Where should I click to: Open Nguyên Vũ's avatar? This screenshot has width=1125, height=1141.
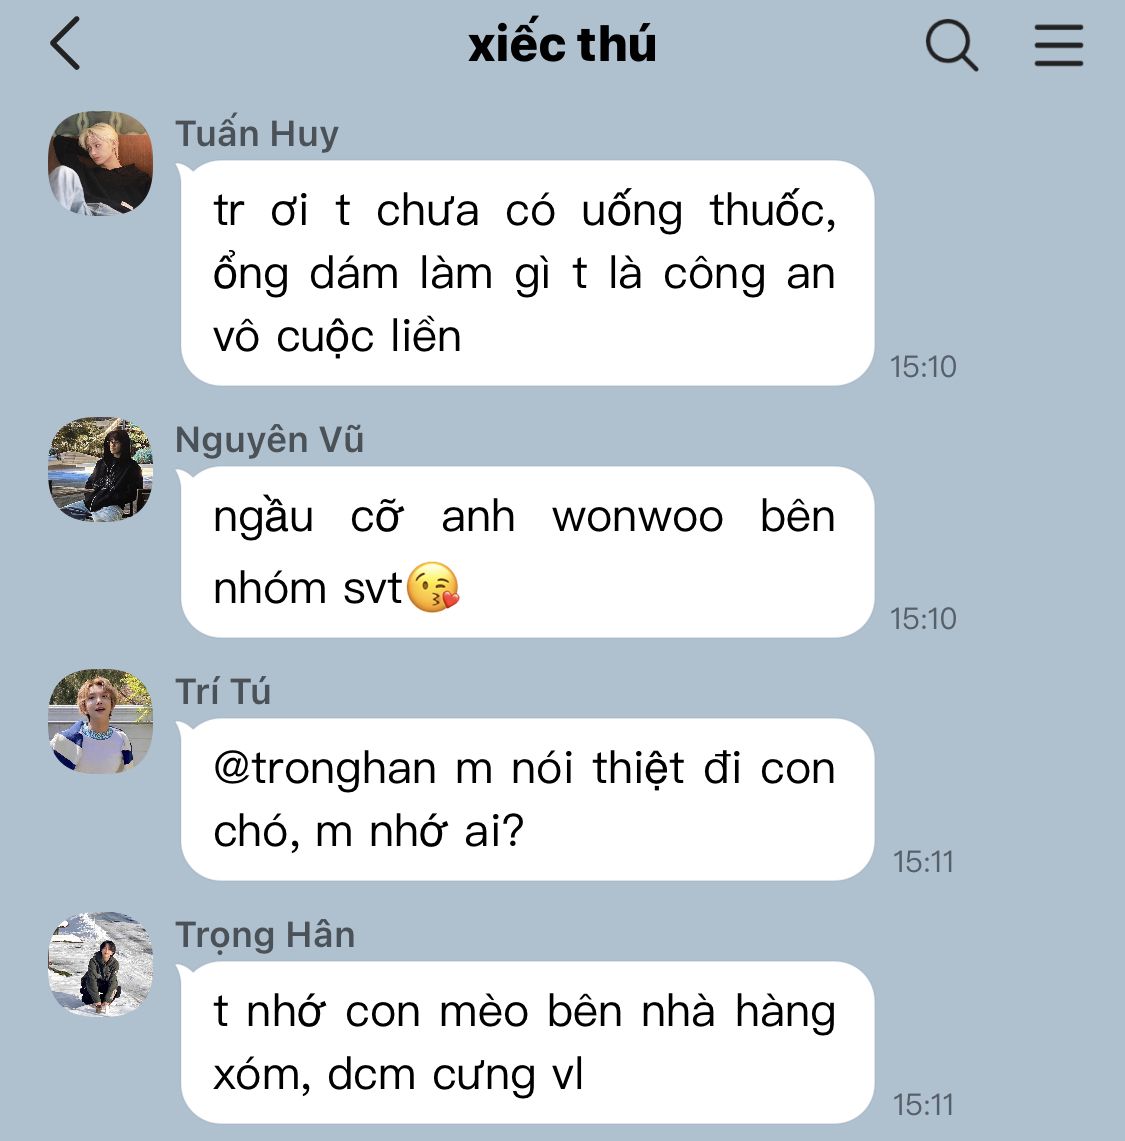[x=100, y=469]
